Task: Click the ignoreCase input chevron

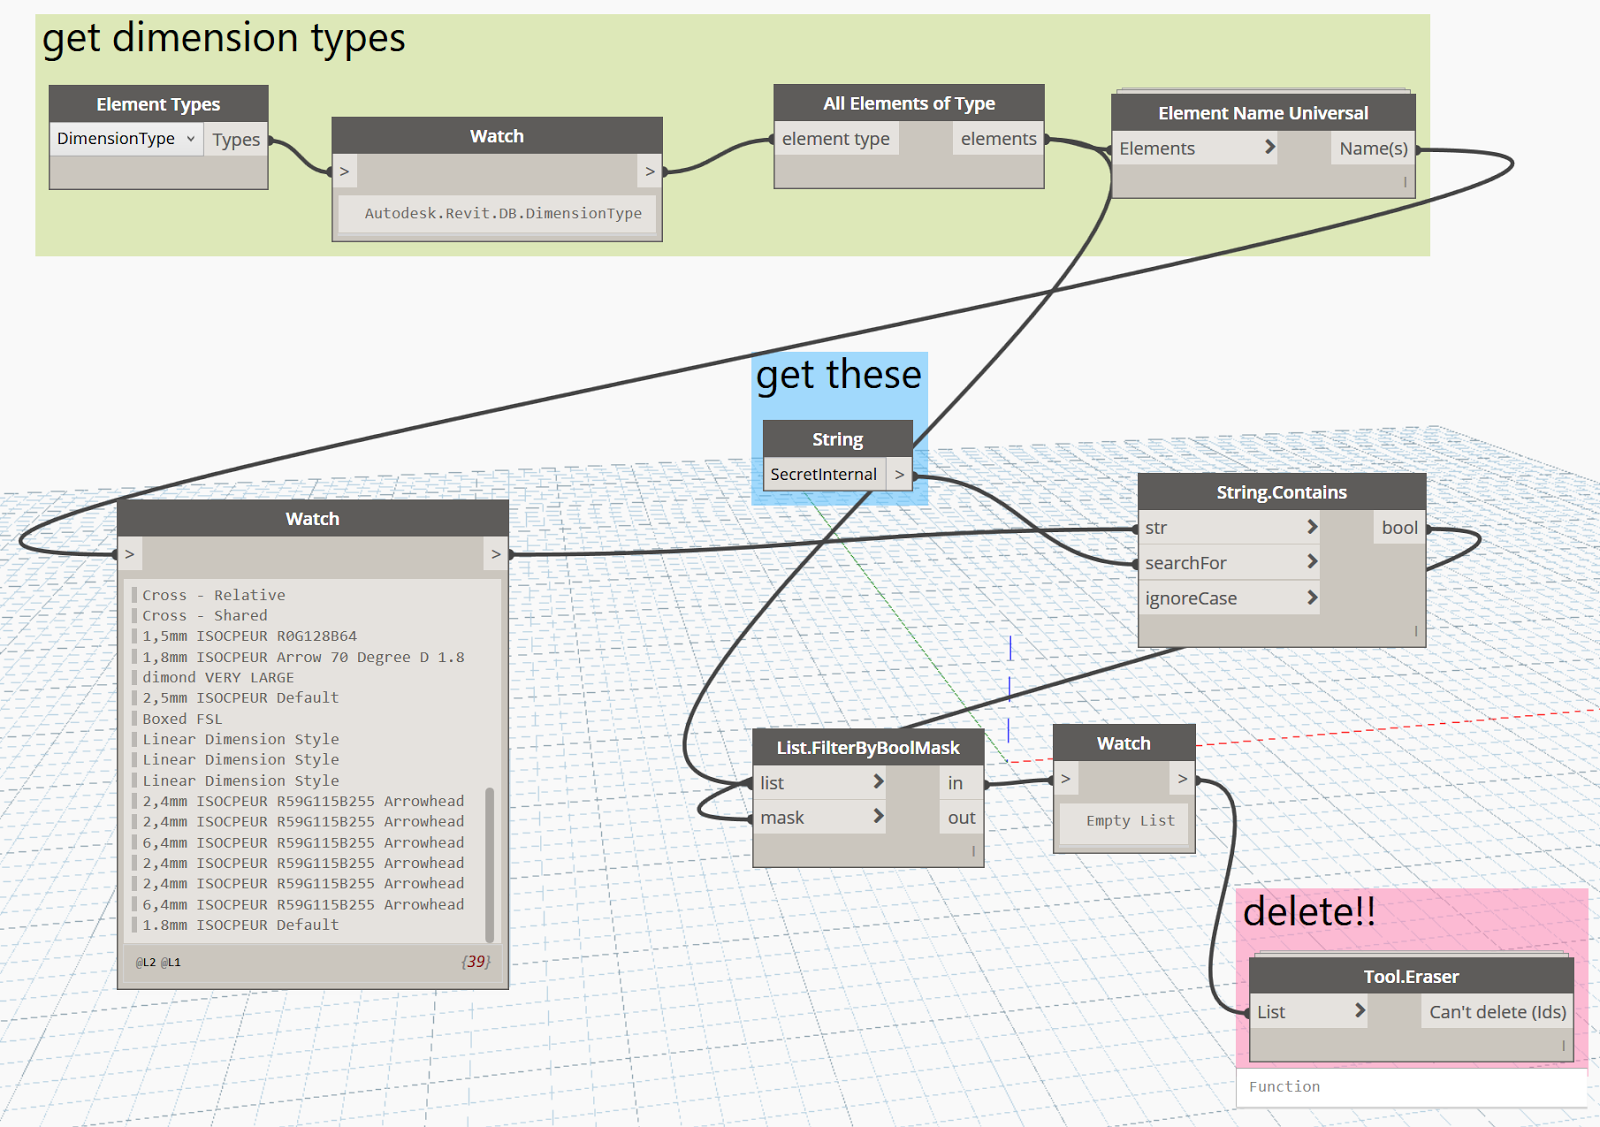Action: (x=1312, y=598)
